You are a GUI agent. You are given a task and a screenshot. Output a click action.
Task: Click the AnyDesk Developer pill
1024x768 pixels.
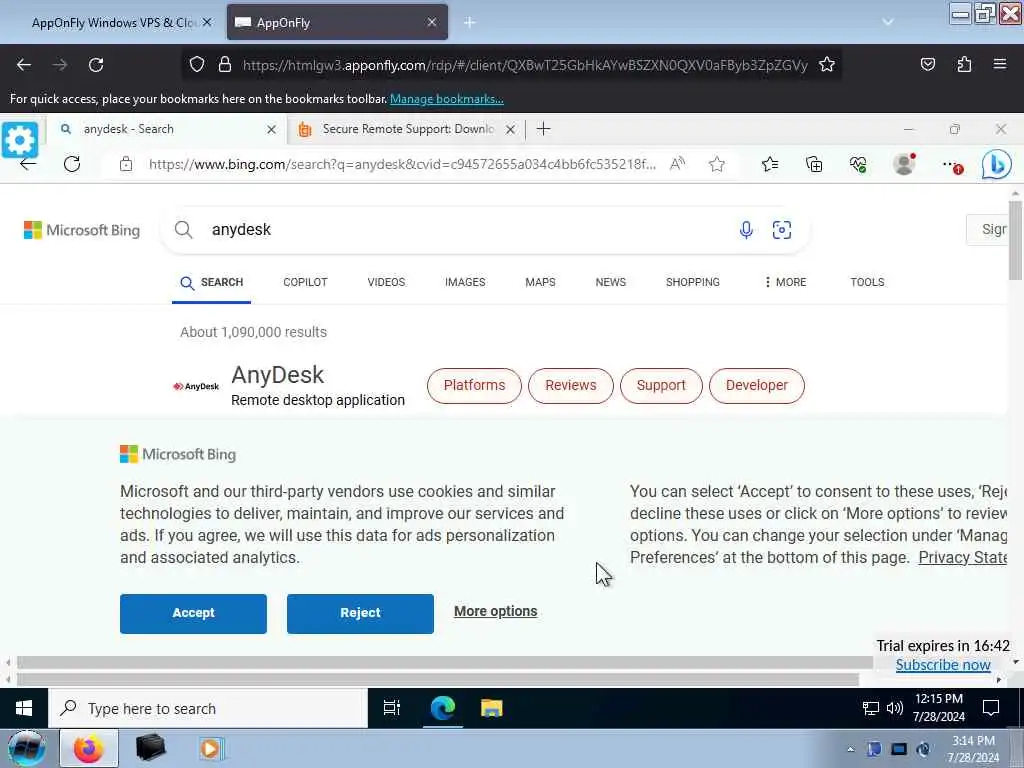[757, 385]
